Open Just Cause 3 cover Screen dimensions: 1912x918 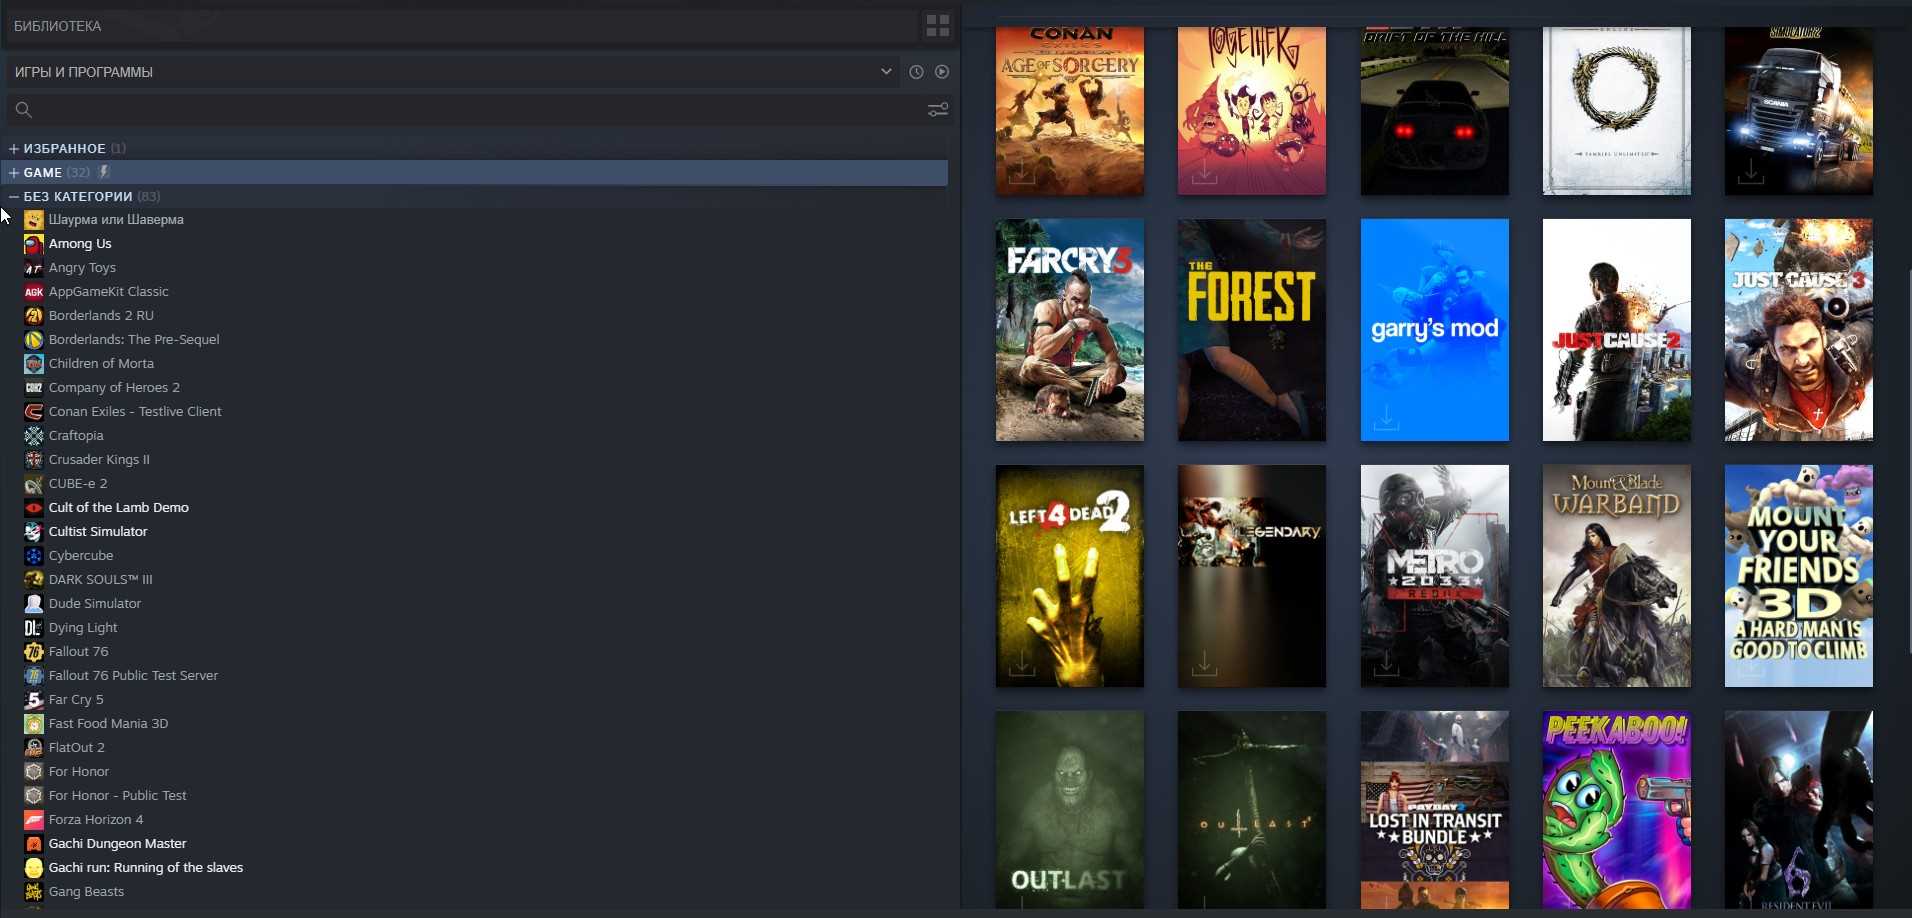coord(1799,330)
